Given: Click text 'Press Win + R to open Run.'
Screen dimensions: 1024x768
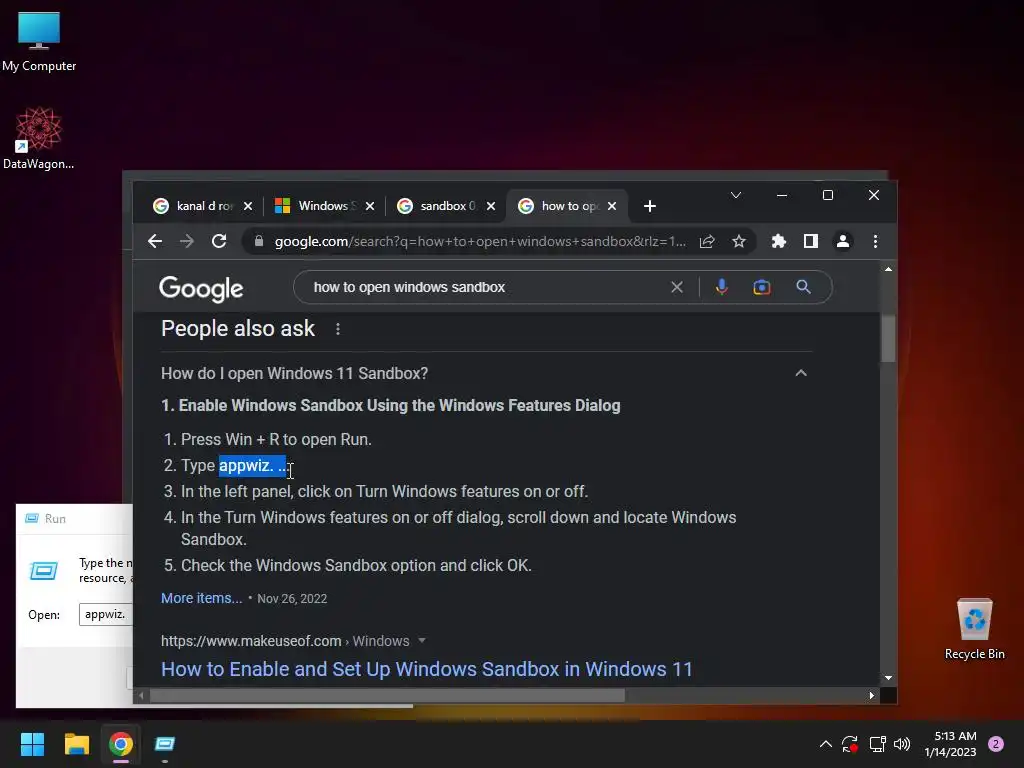Looking at the screenshot, I should pyautogui.click(x=276, y=440).
